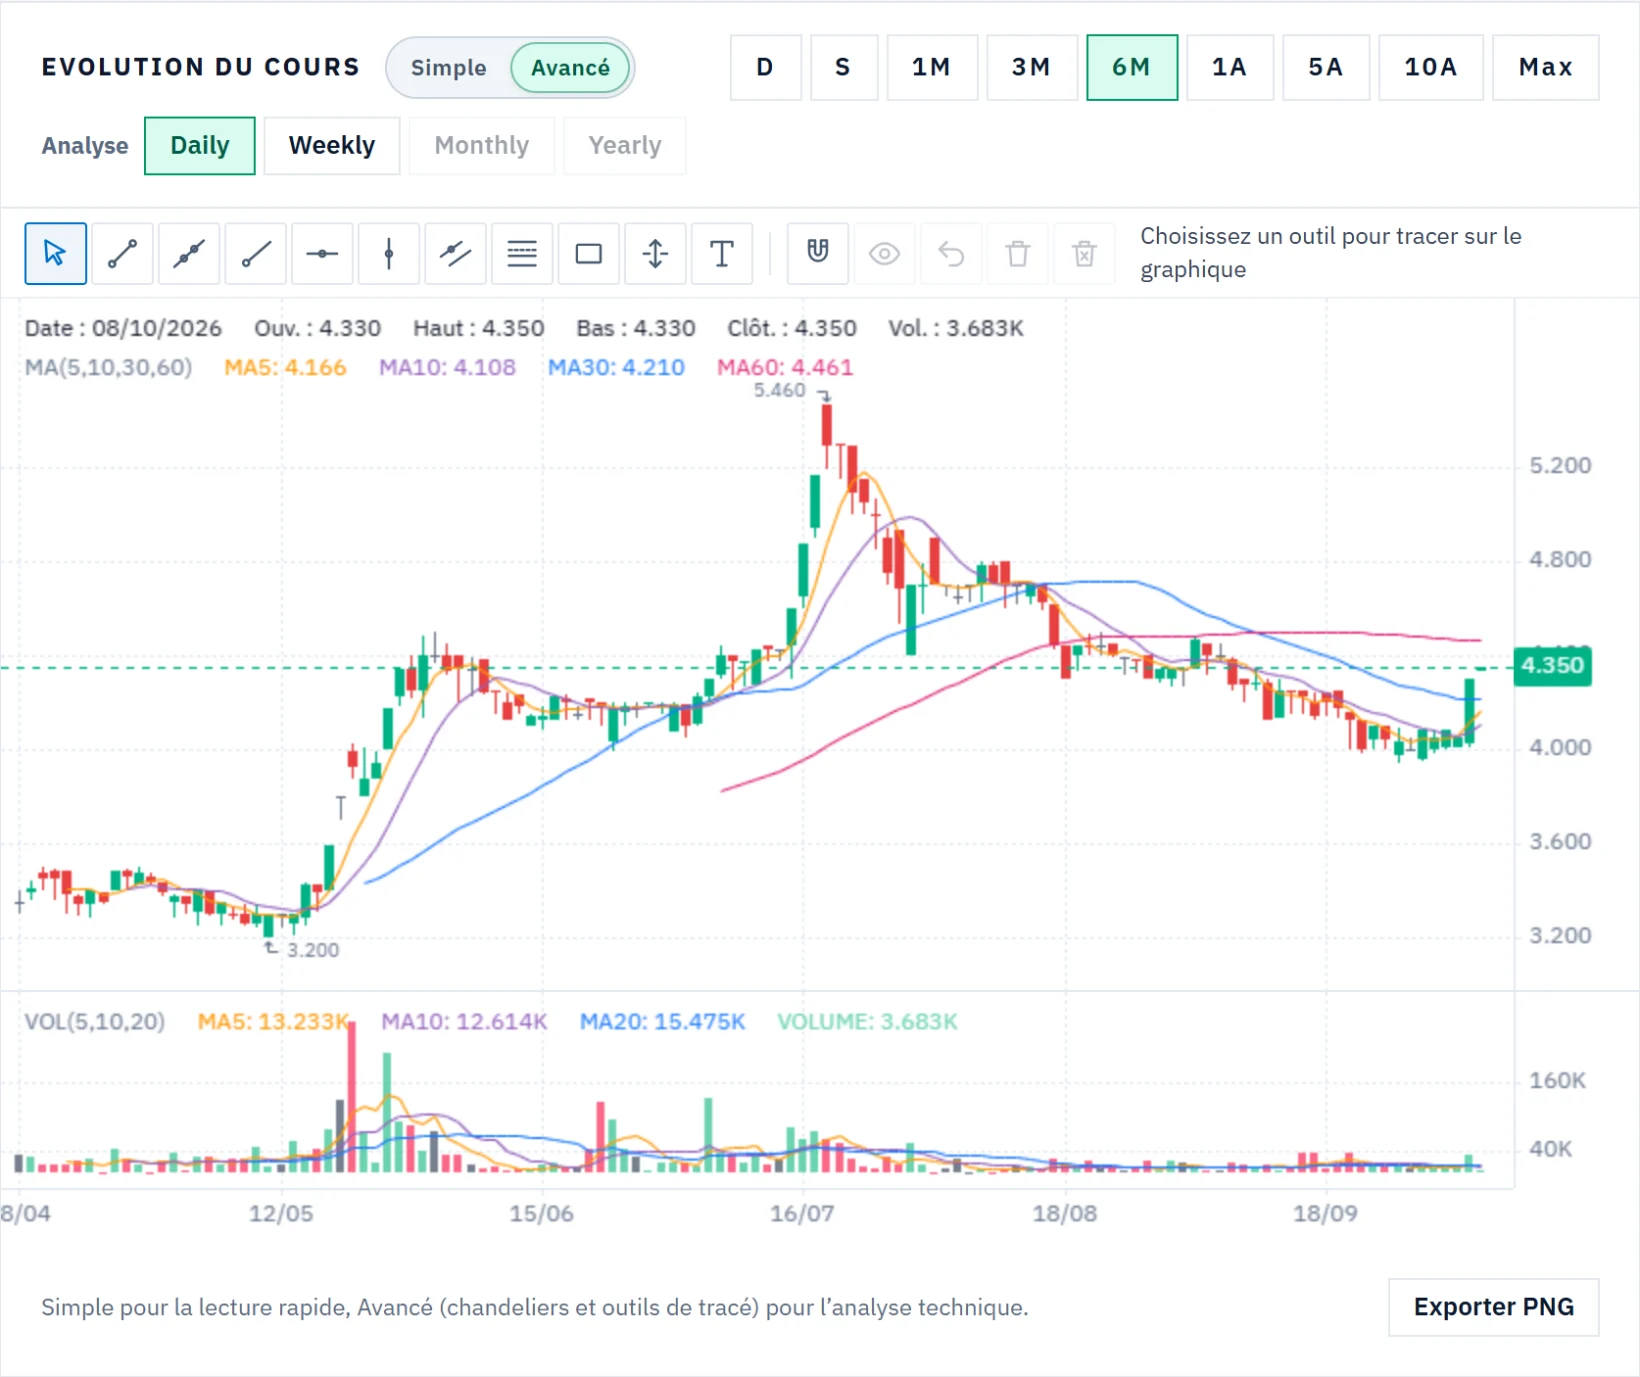Click the MA30: 4.210 indicator legend
The image size is (1640, 1377).
[x=616, y=368]
